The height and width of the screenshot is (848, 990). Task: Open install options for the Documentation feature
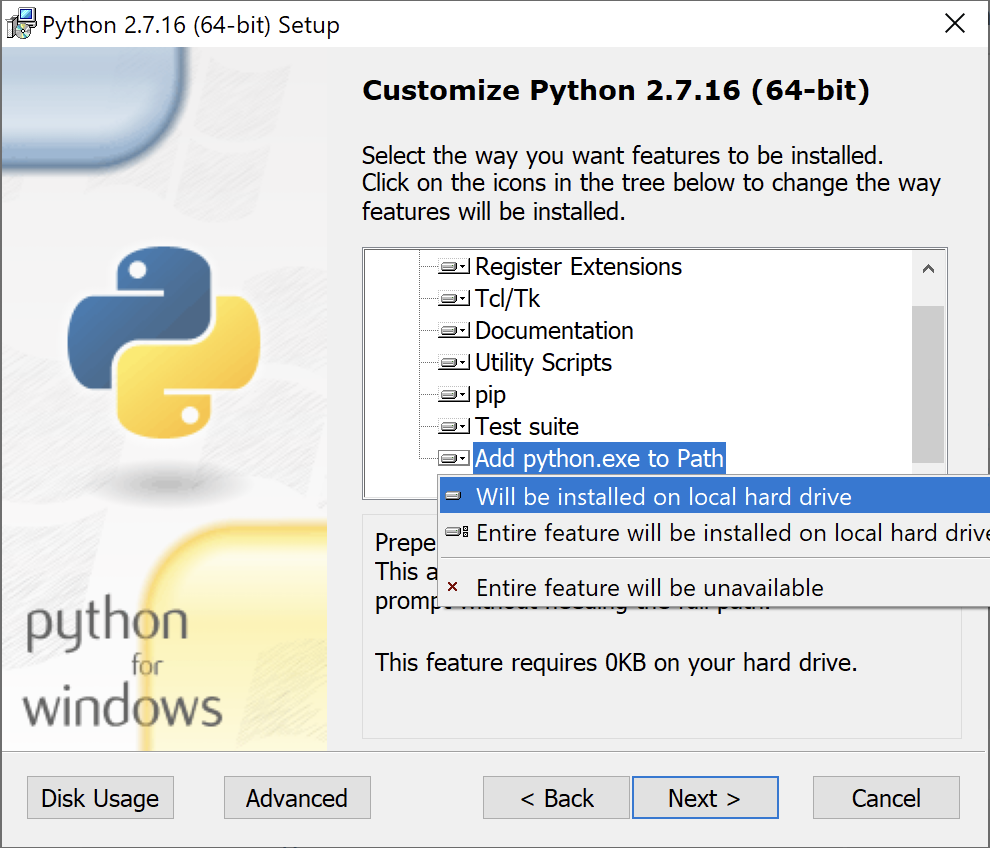tap(451, 330)
